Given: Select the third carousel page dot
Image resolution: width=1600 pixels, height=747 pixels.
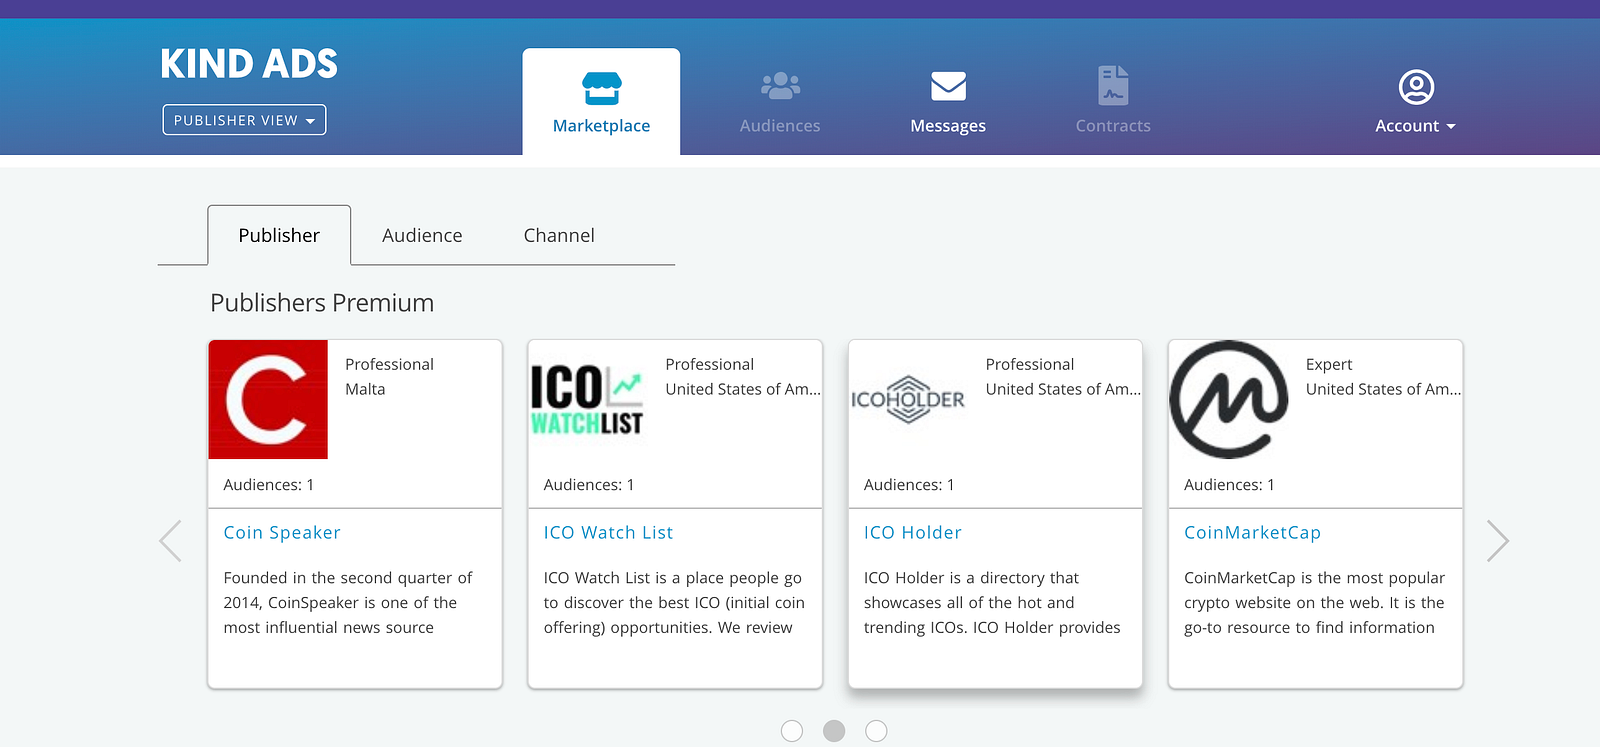Looking at the screenshot, I should point(876,731).
